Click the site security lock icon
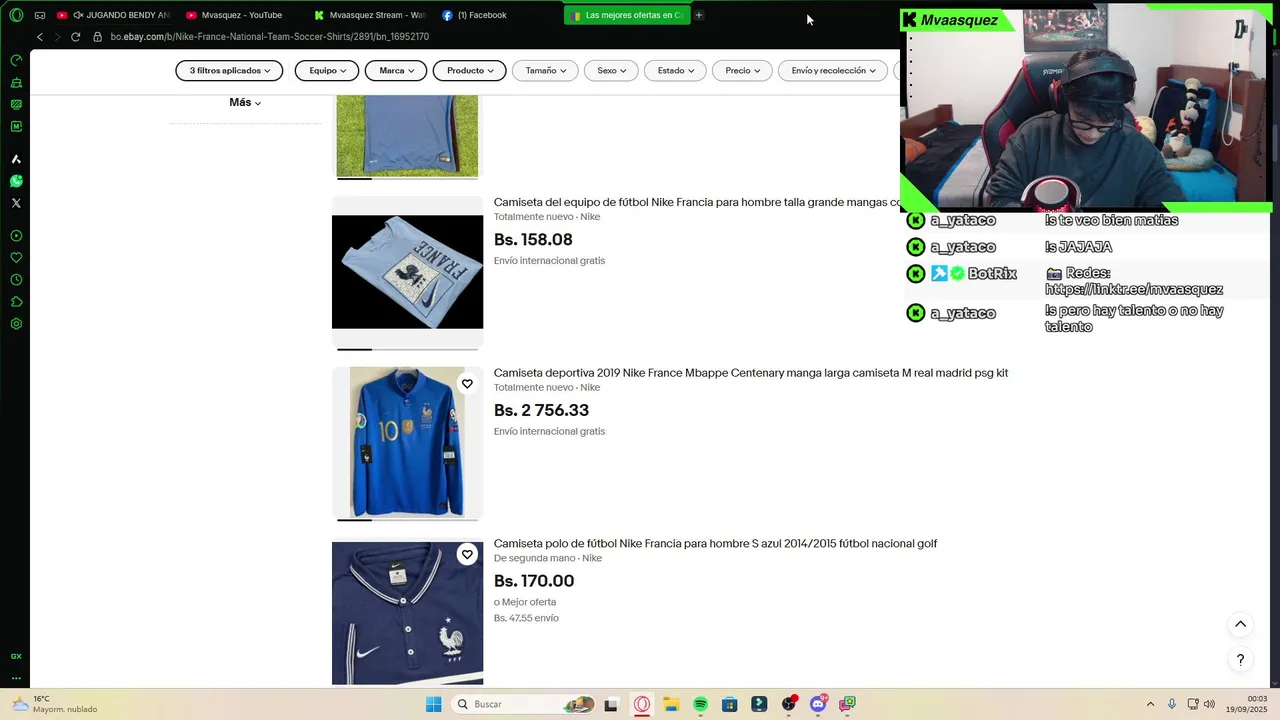This screenshot has width=1280, height=720. pos(97,37)
